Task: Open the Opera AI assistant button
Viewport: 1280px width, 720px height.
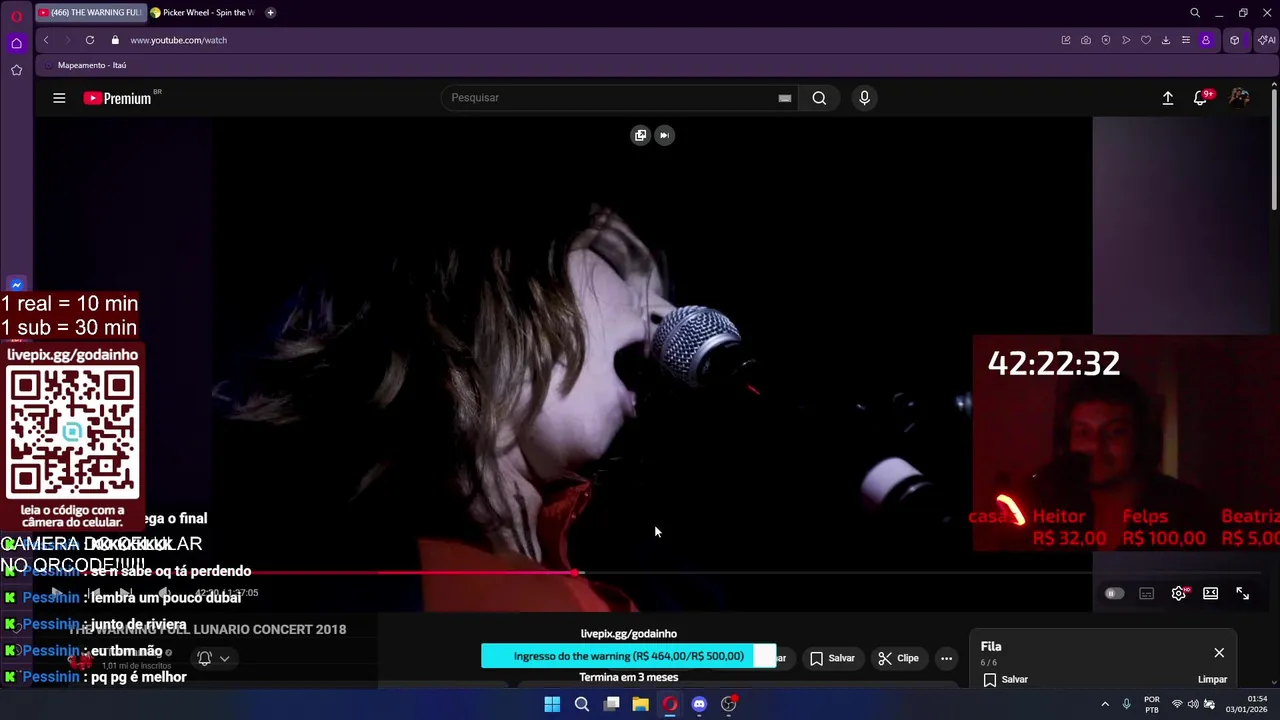Action: click(1267, 40)
